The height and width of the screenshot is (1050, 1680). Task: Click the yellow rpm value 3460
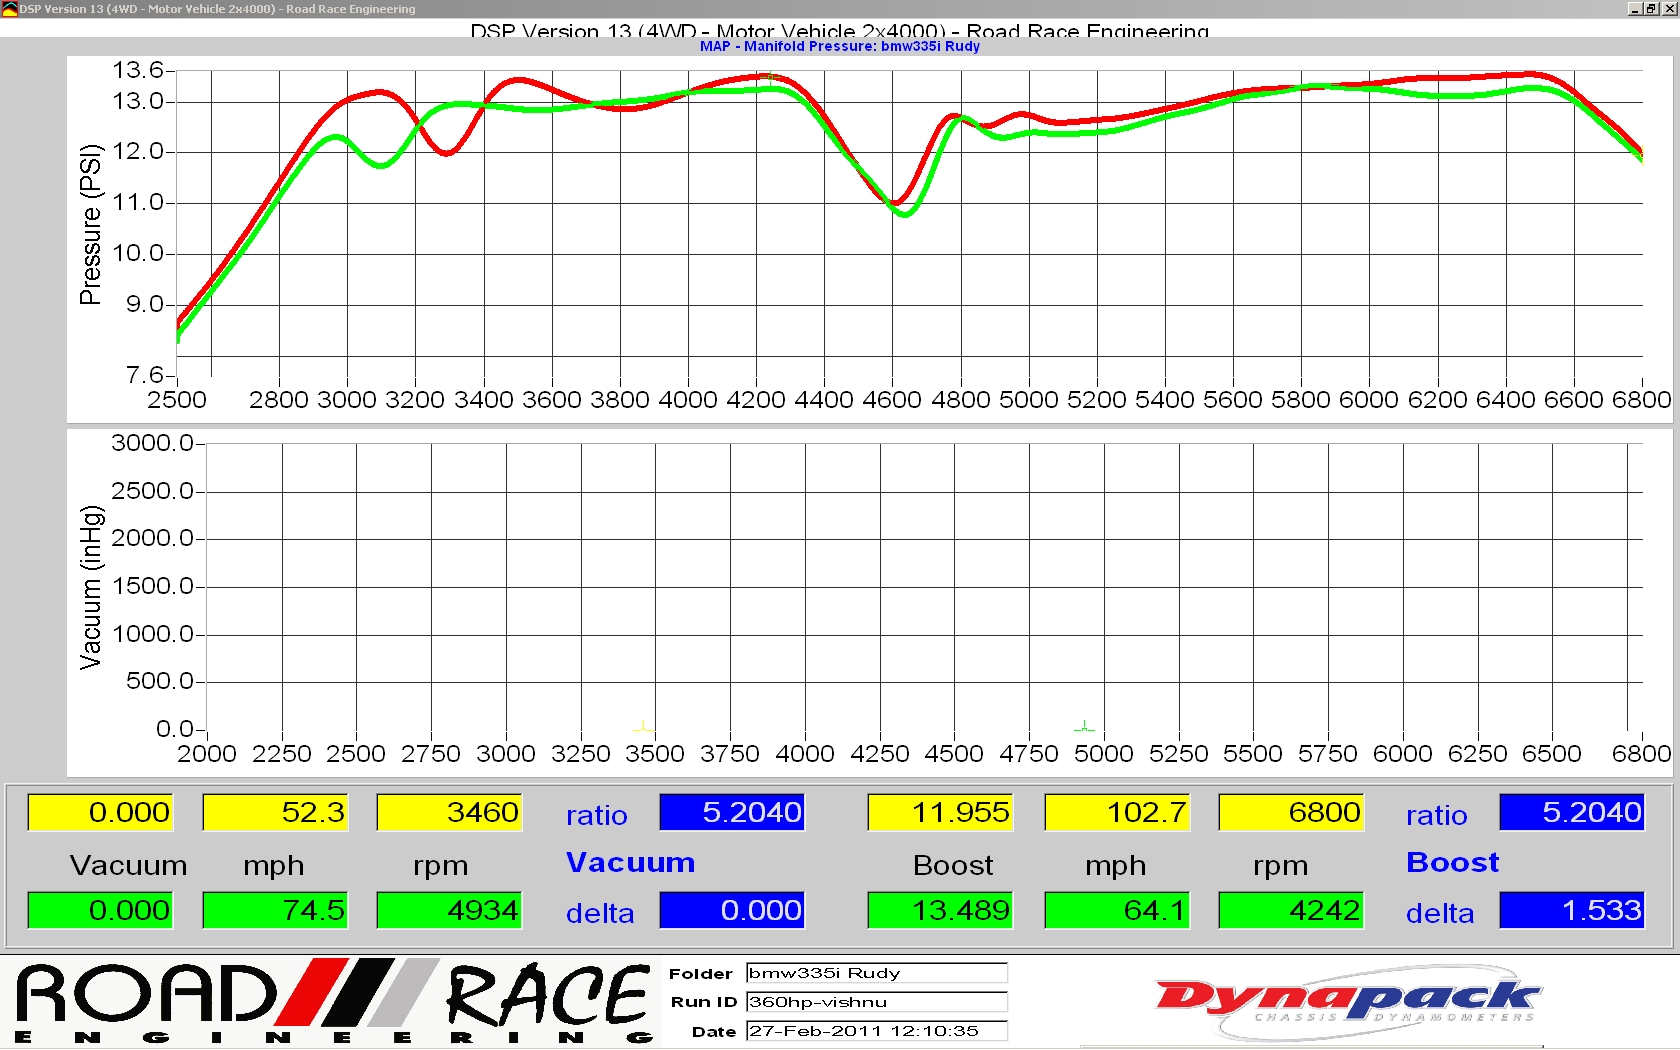click(x=449, y=812)
